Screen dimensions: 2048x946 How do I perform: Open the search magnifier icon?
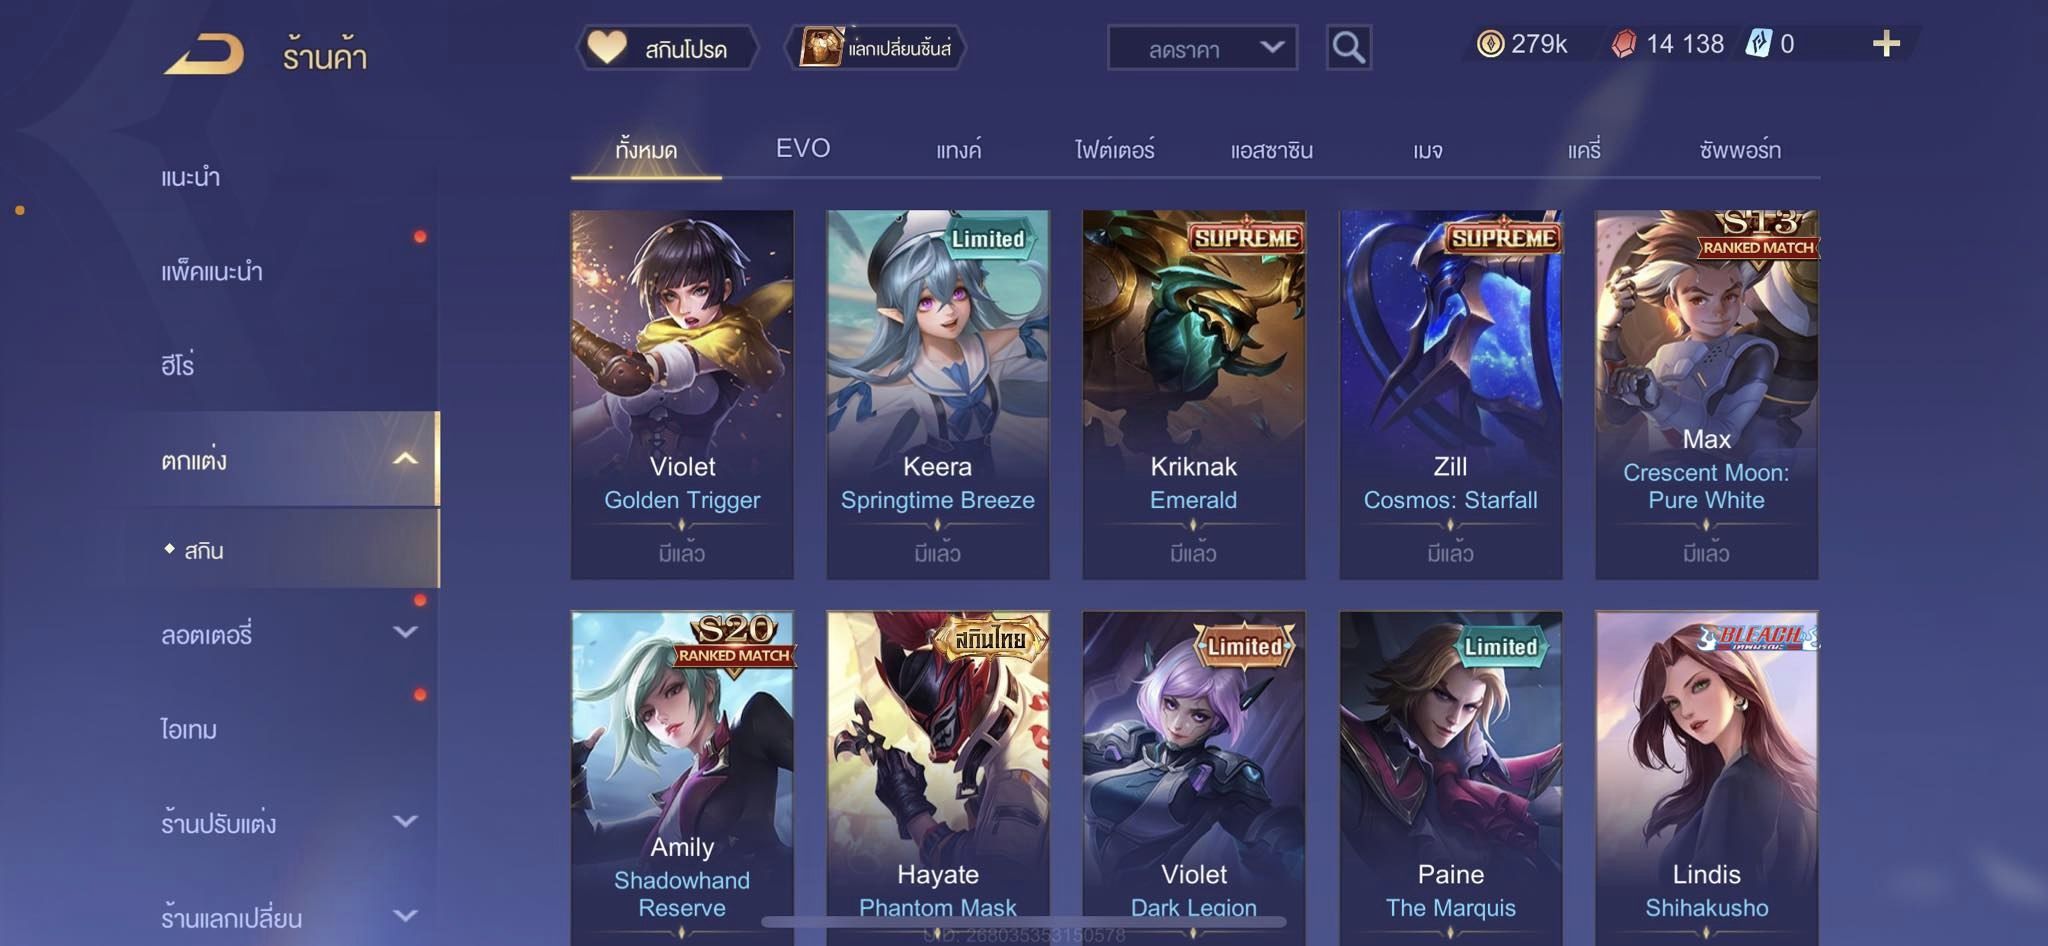tap(1348, 47)
